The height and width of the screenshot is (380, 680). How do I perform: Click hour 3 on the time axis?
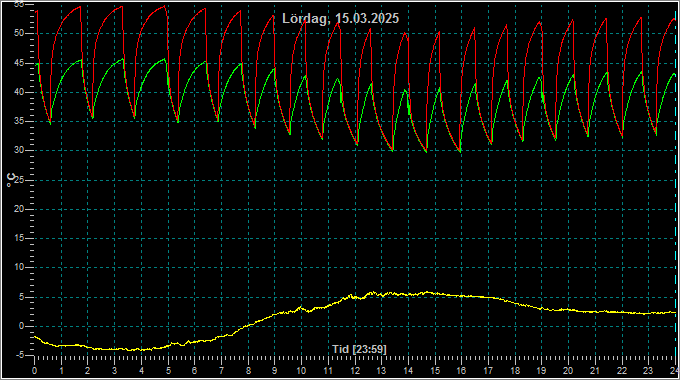(114, 371)
